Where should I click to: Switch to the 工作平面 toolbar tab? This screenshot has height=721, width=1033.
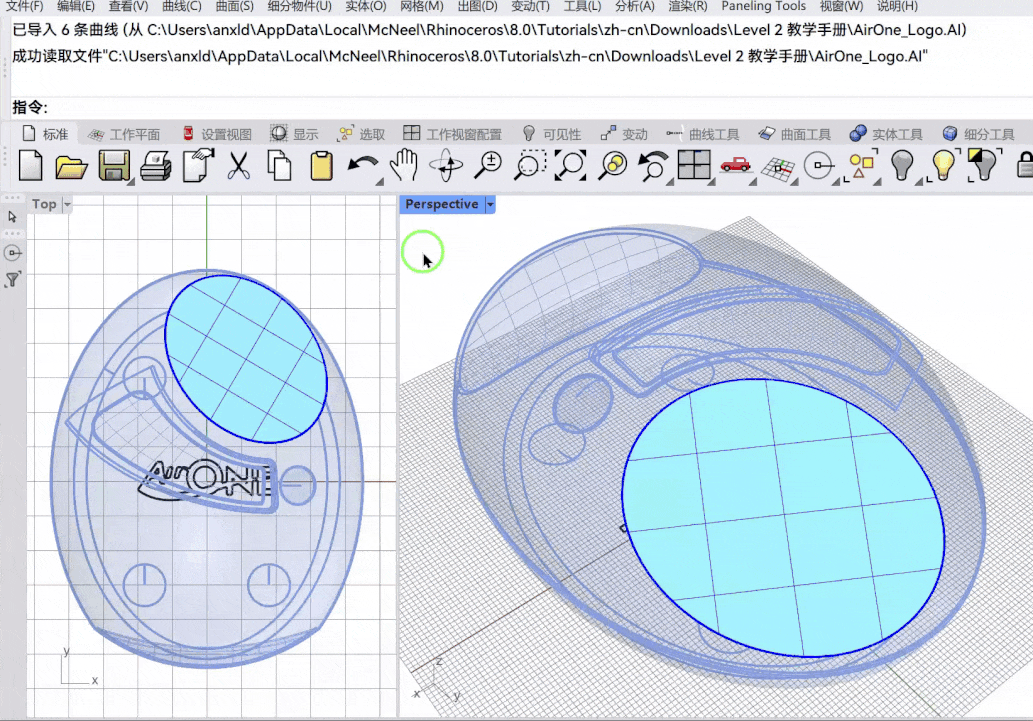point(134,134)
